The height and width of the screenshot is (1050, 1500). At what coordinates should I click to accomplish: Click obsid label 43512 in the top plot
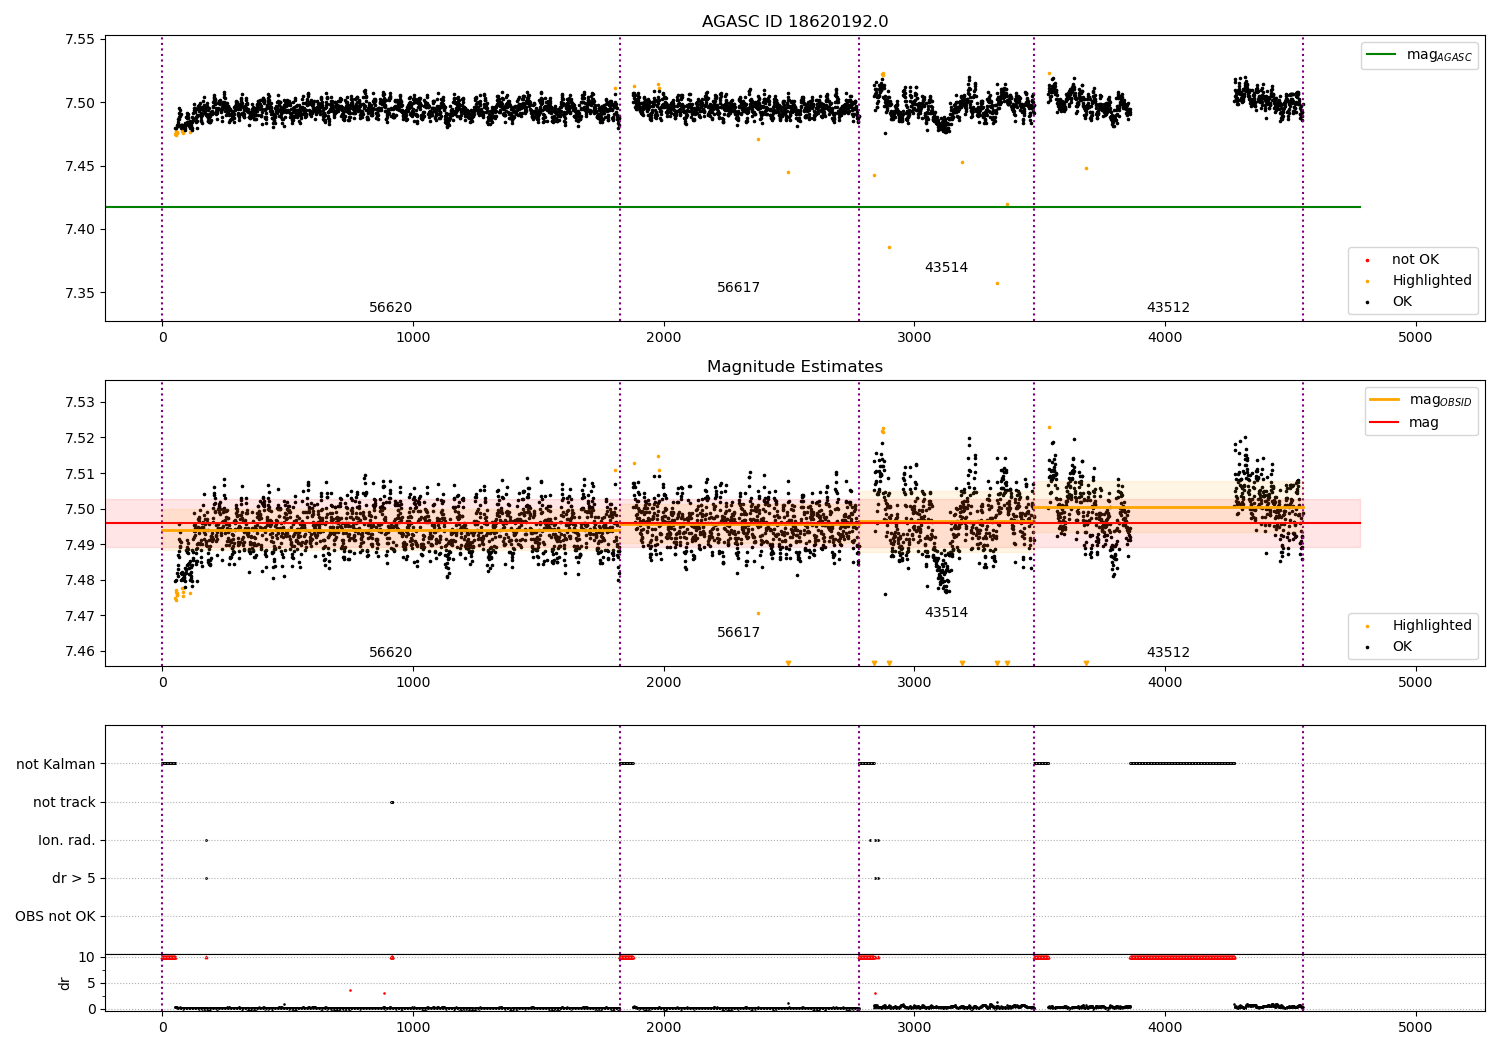(1168, 308)
